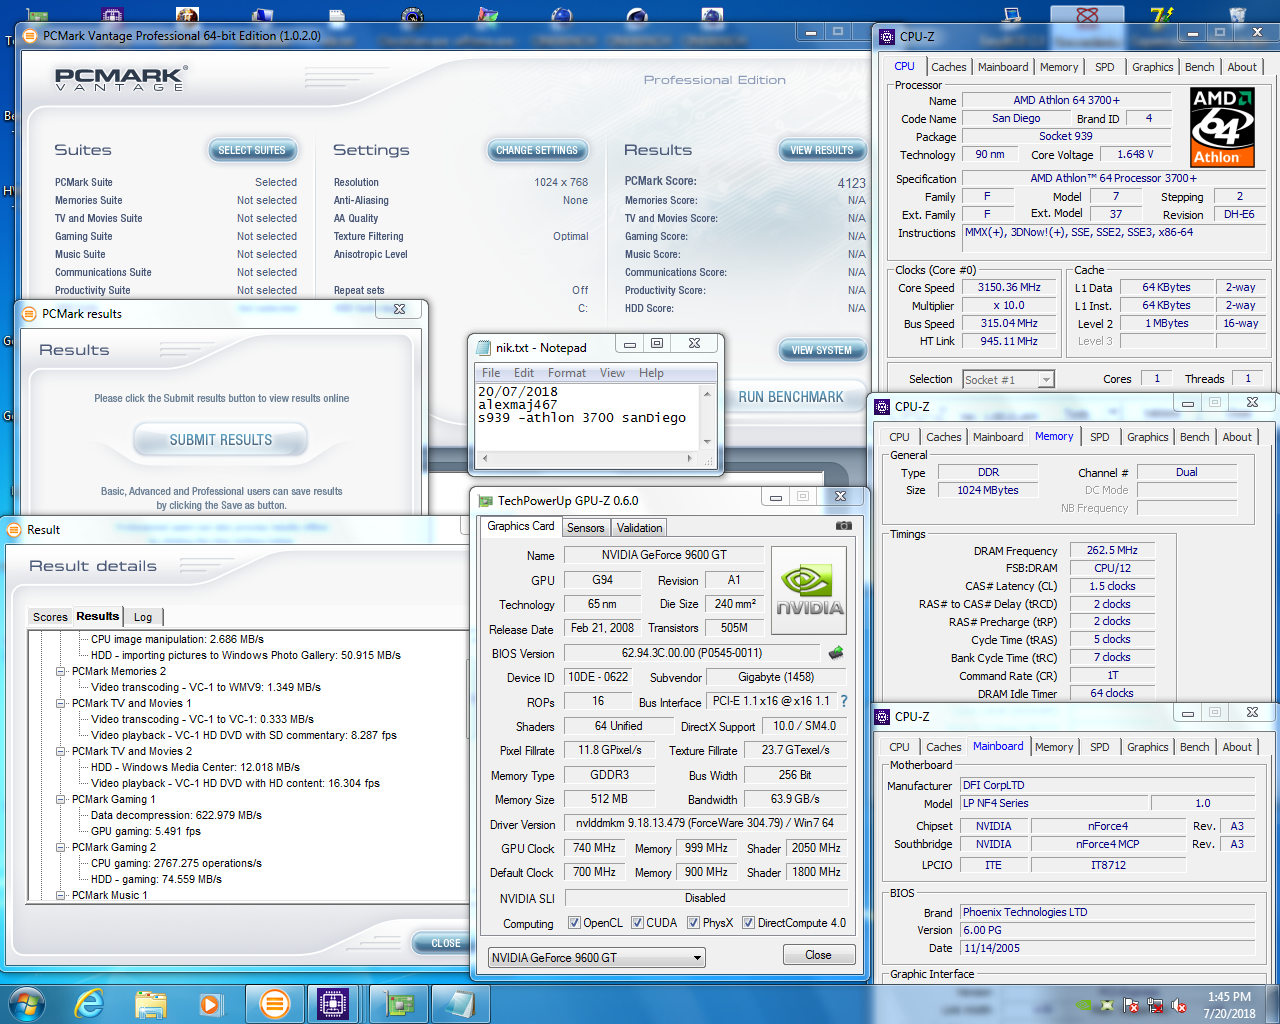Open Windows Media Player taskbar icon
This screenshot has height=1024, width=1280.
(x=211, y=1003)
